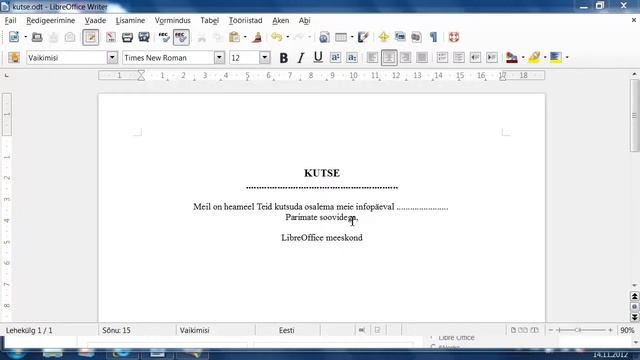Viewport: 640px width, 360px height.
Task: Run Spelling and Grammar check icon
Action: [164, 37]
